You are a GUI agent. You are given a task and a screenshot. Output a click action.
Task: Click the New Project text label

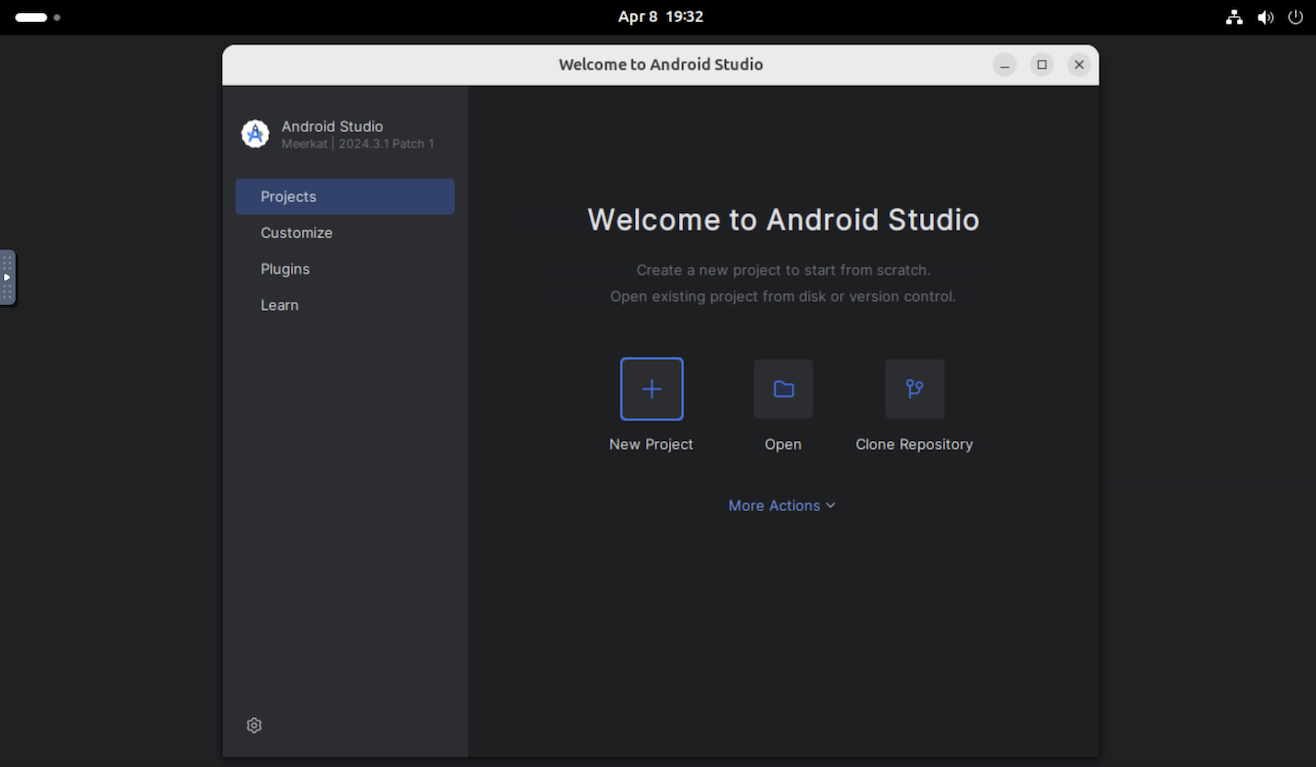(x=651, y=444)
